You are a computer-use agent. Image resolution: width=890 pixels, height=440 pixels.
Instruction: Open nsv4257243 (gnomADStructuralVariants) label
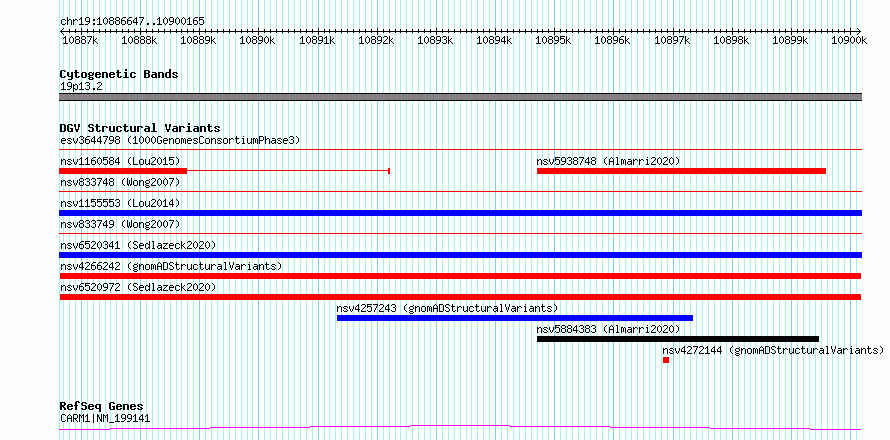[447, 308]
